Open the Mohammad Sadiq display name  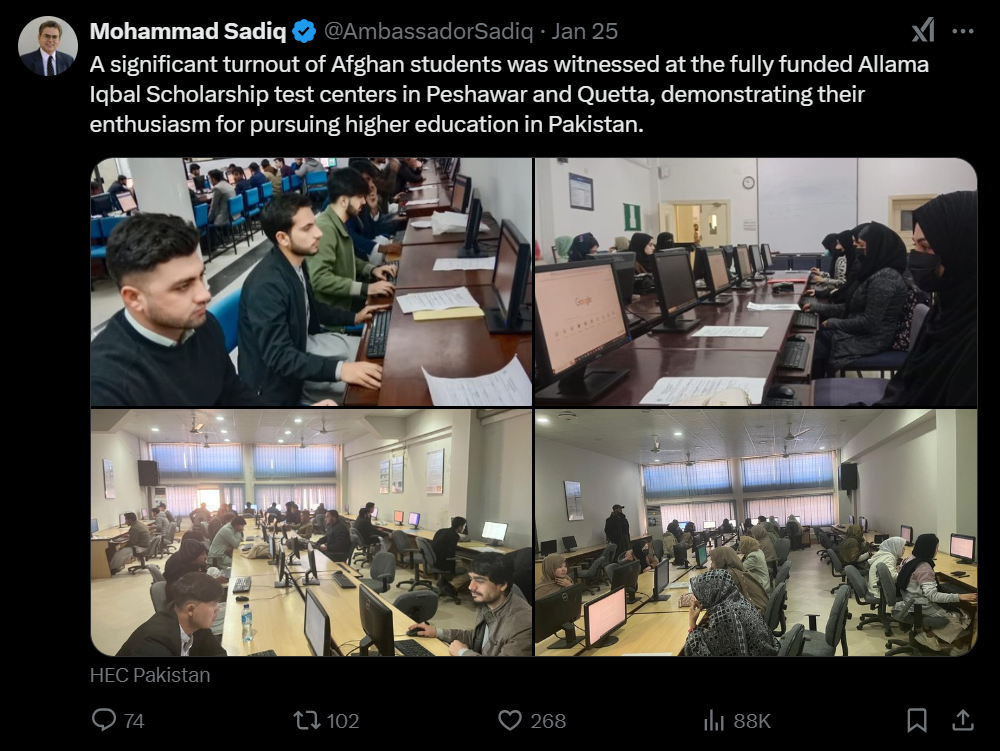pos(188,31)
